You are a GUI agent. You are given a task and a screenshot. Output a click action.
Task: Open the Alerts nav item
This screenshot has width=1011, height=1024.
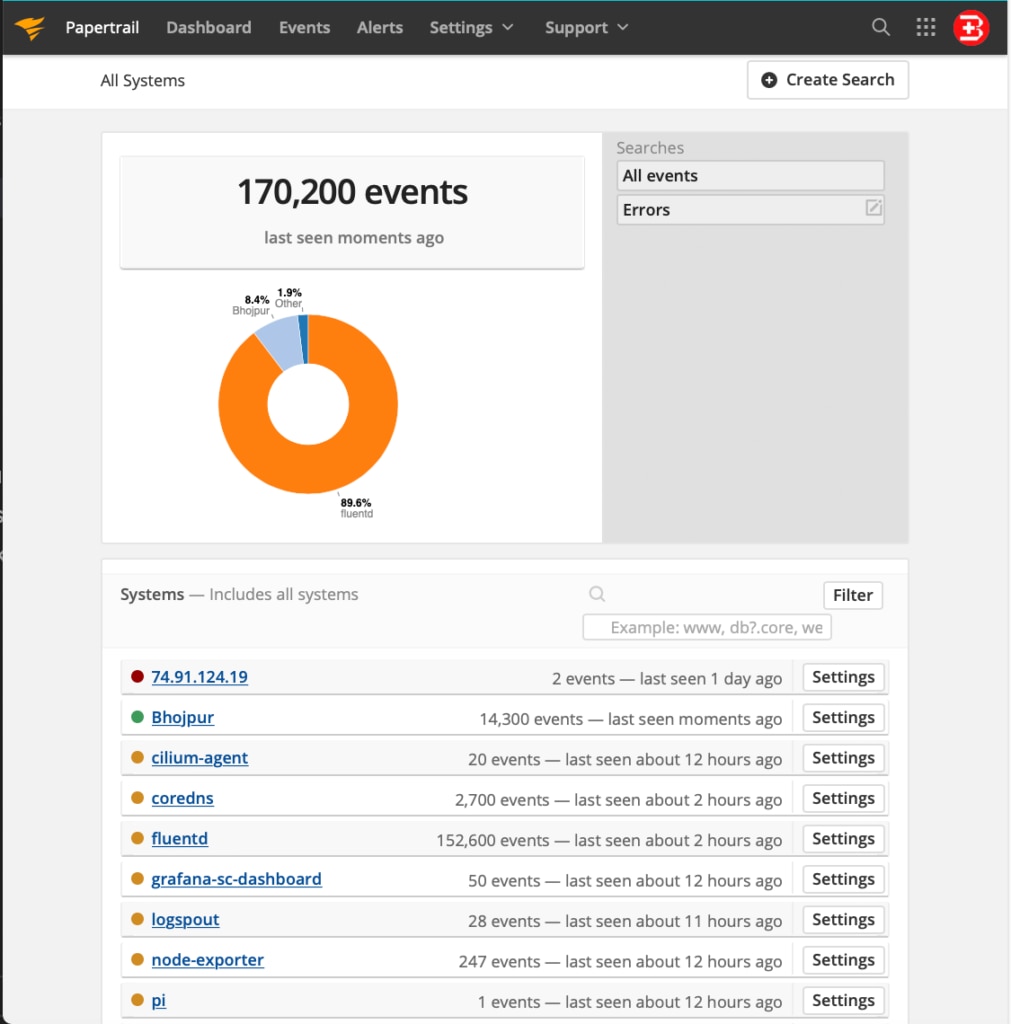(x=379, y=27)
